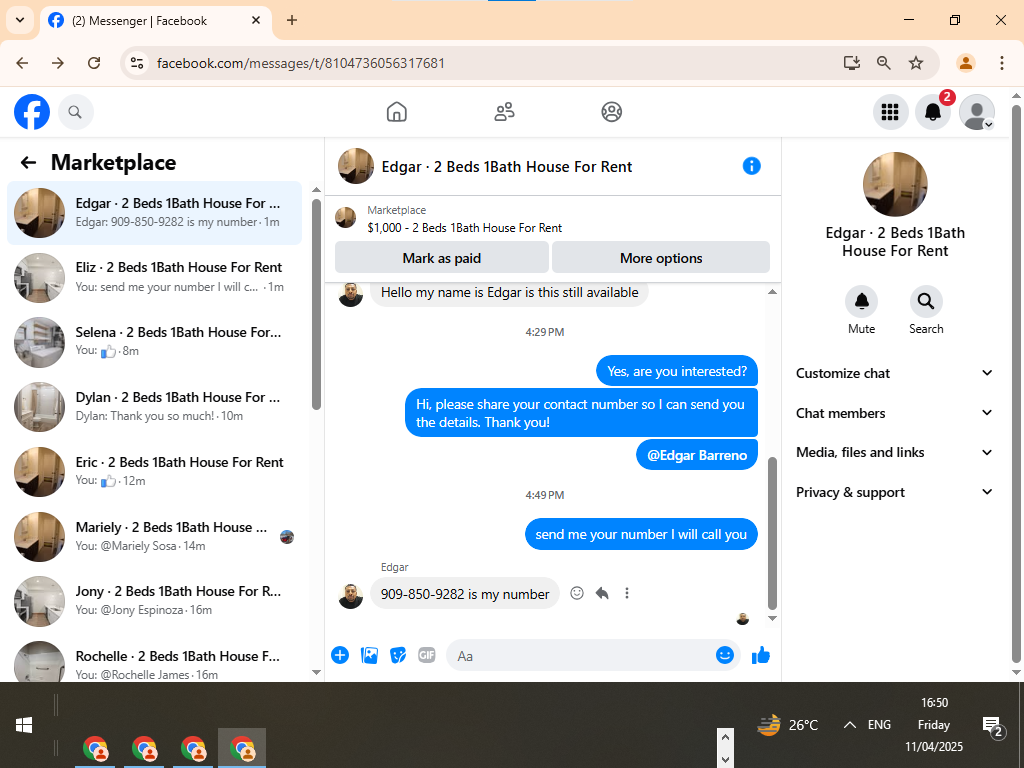Open conversation information via the blue info icon
The width and height of the screenshot is (1024, 768).
[751, 166]
